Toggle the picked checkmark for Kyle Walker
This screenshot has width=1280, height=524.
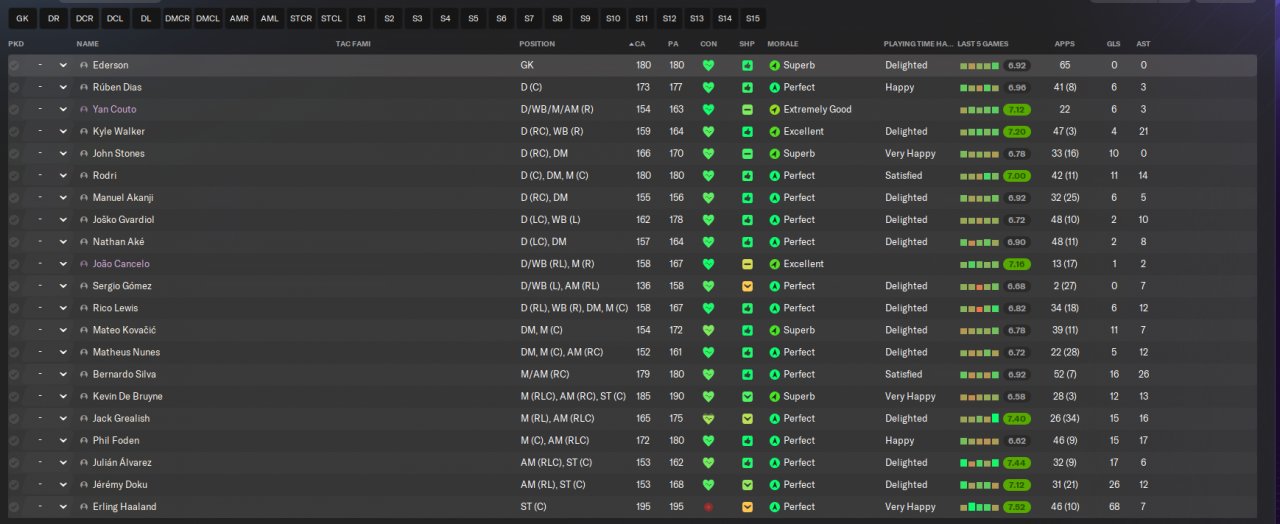click(14, 131)
